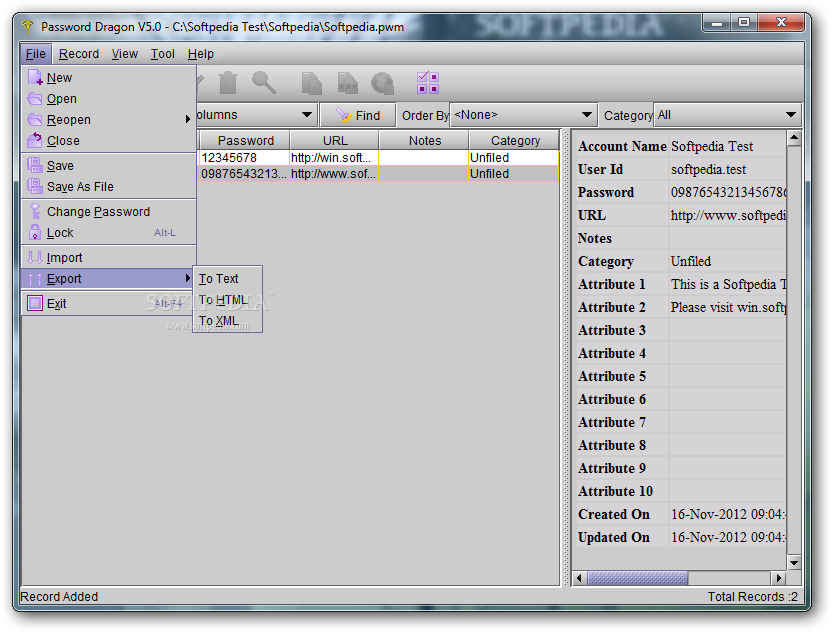
Task: Sort by the Password column header
Action: point(245,141)
